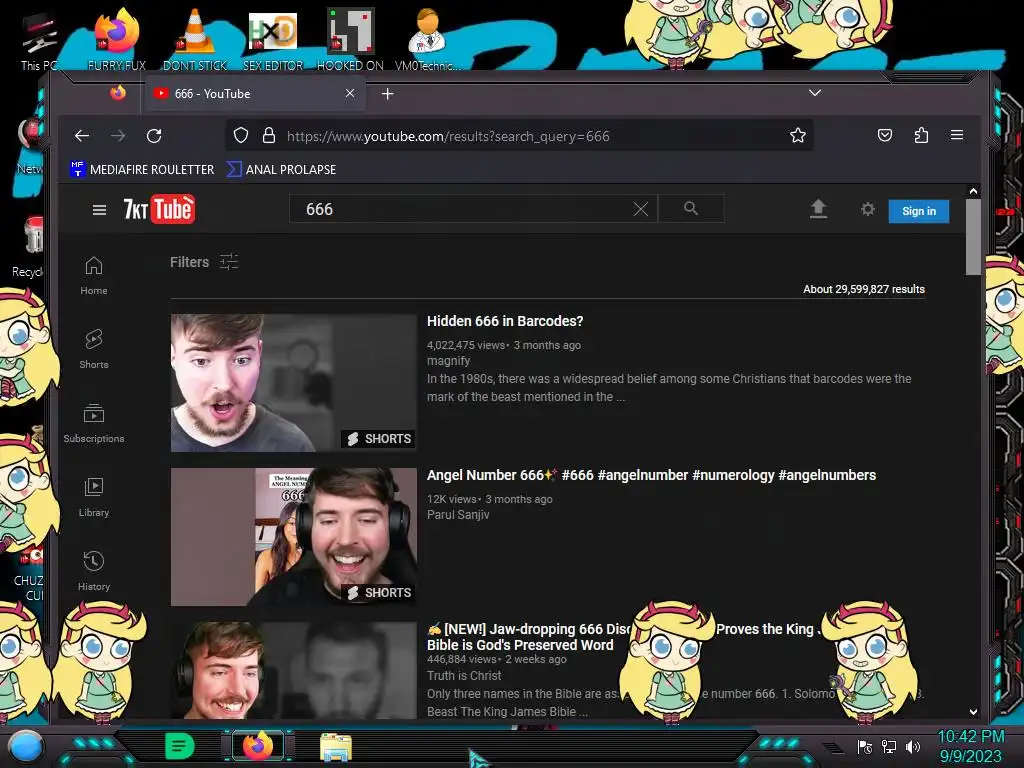
Task: Open the green notes app in taskbar
Action: click(x=180, y=746)
